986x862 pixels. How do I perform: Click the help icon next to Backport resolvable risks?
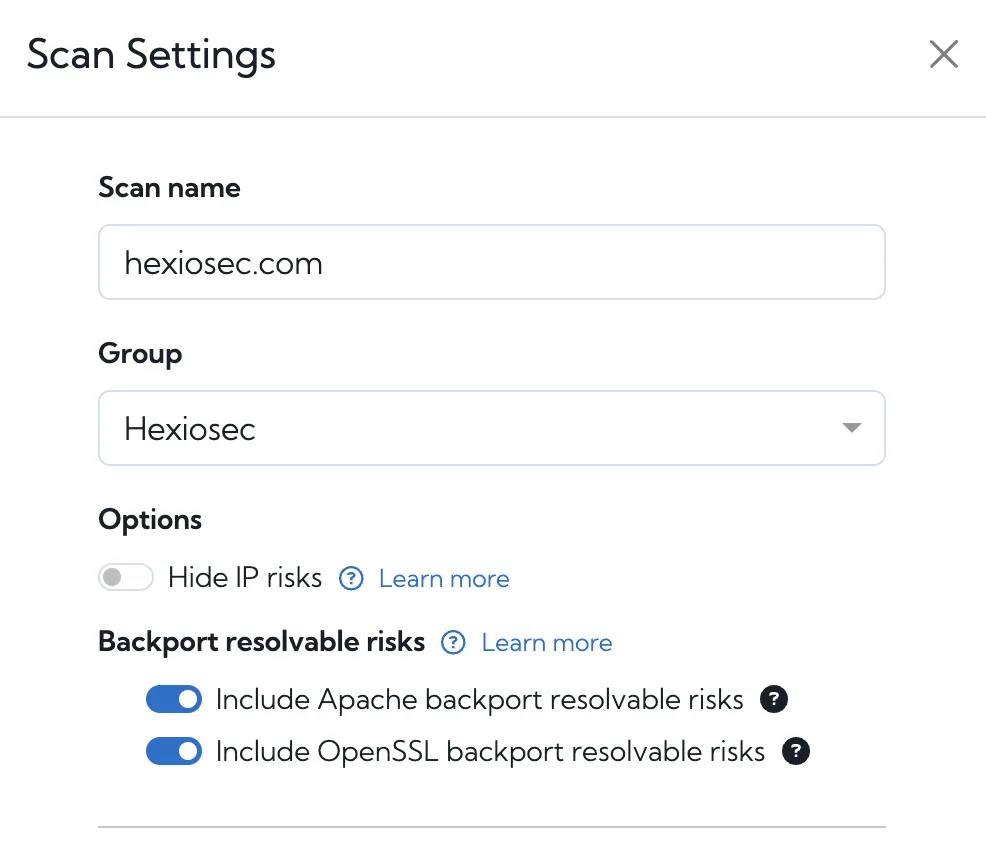(453, 643)
